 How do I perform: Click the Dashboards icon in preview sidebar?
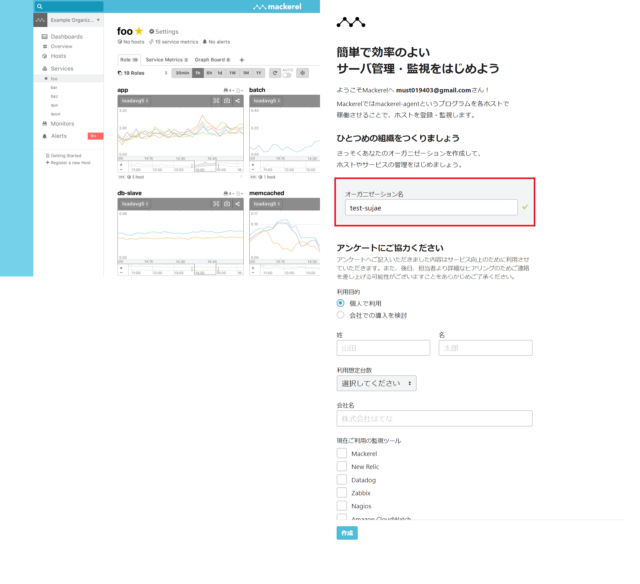(44, 37)
